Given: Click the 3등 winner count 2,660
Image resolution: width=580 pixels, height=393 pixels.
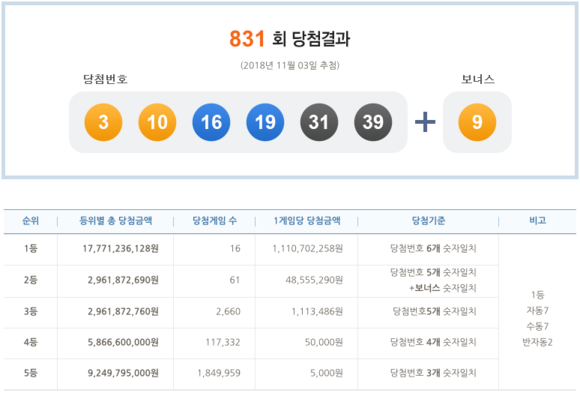Looking at the screenshot, I should pyautogui.click(x=228, y=311).
